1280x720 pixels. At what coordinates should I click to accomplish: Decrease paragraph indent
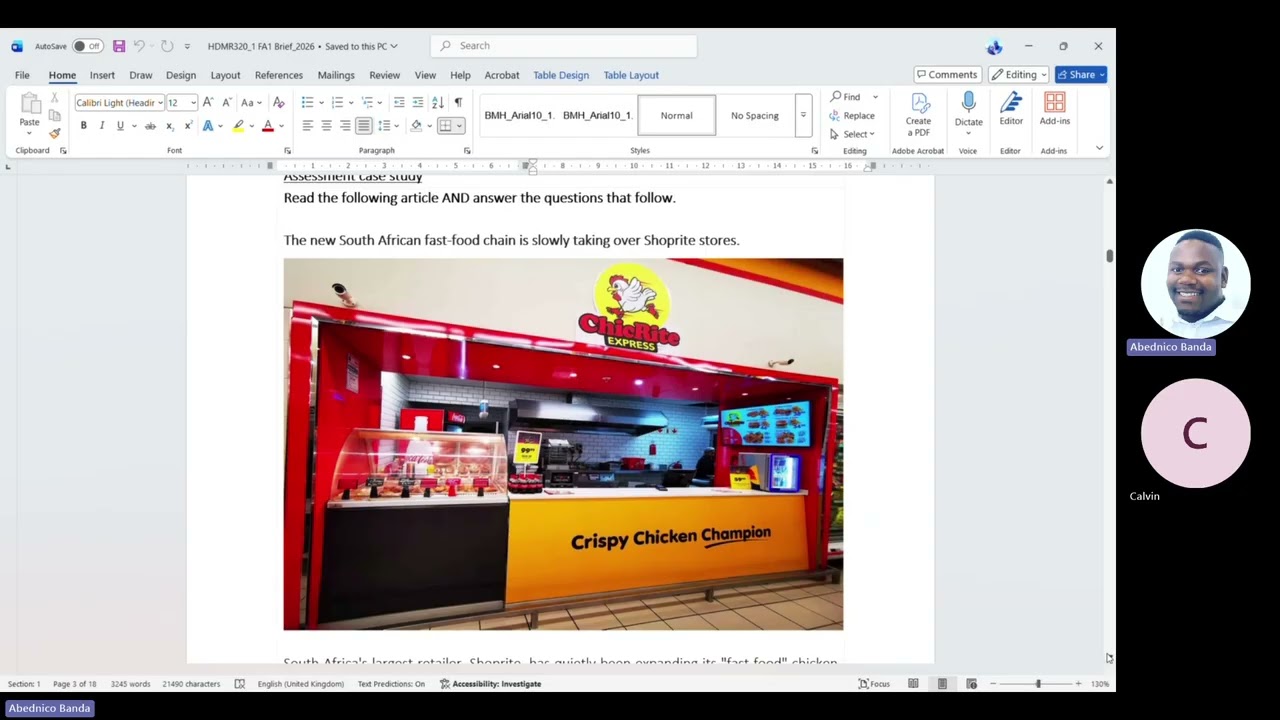[x=399, y=102]
